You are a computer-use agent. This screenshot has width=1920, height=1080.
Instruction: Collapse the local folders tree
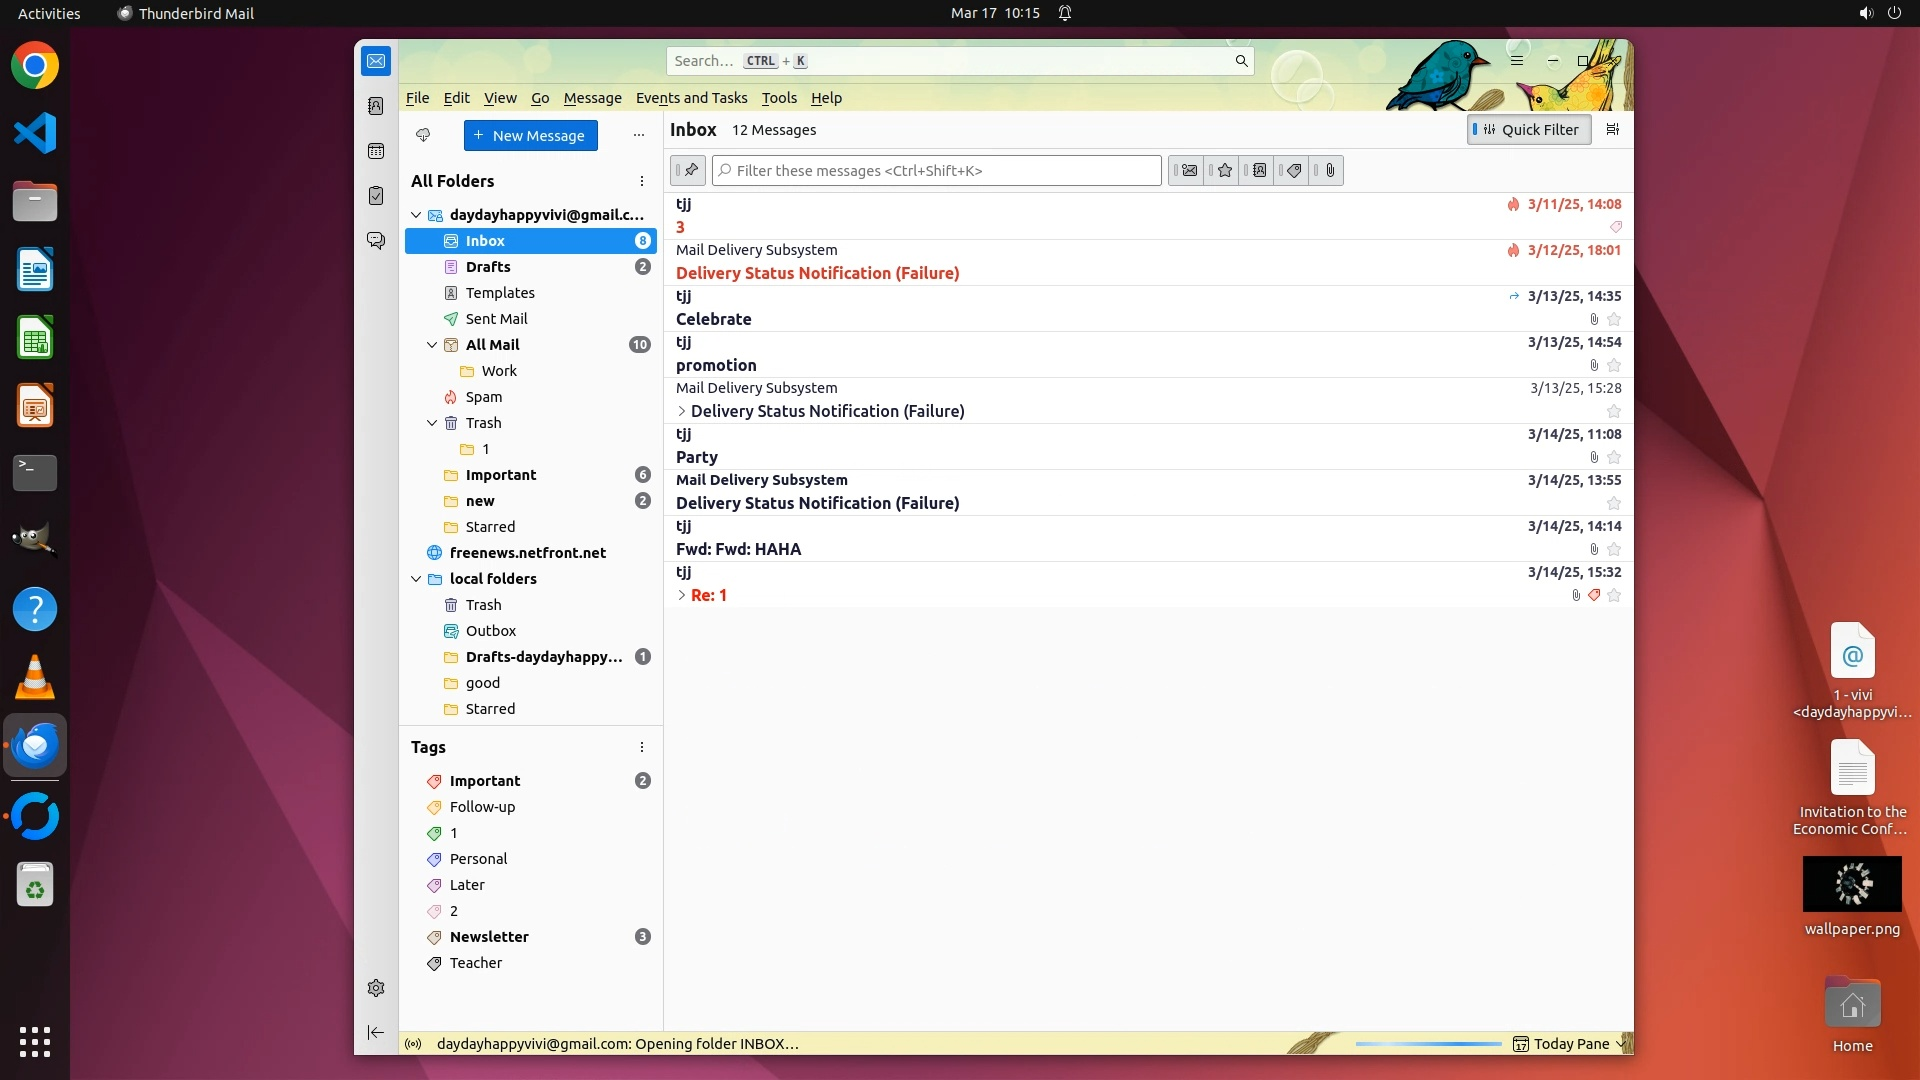[x=416, y=579]
